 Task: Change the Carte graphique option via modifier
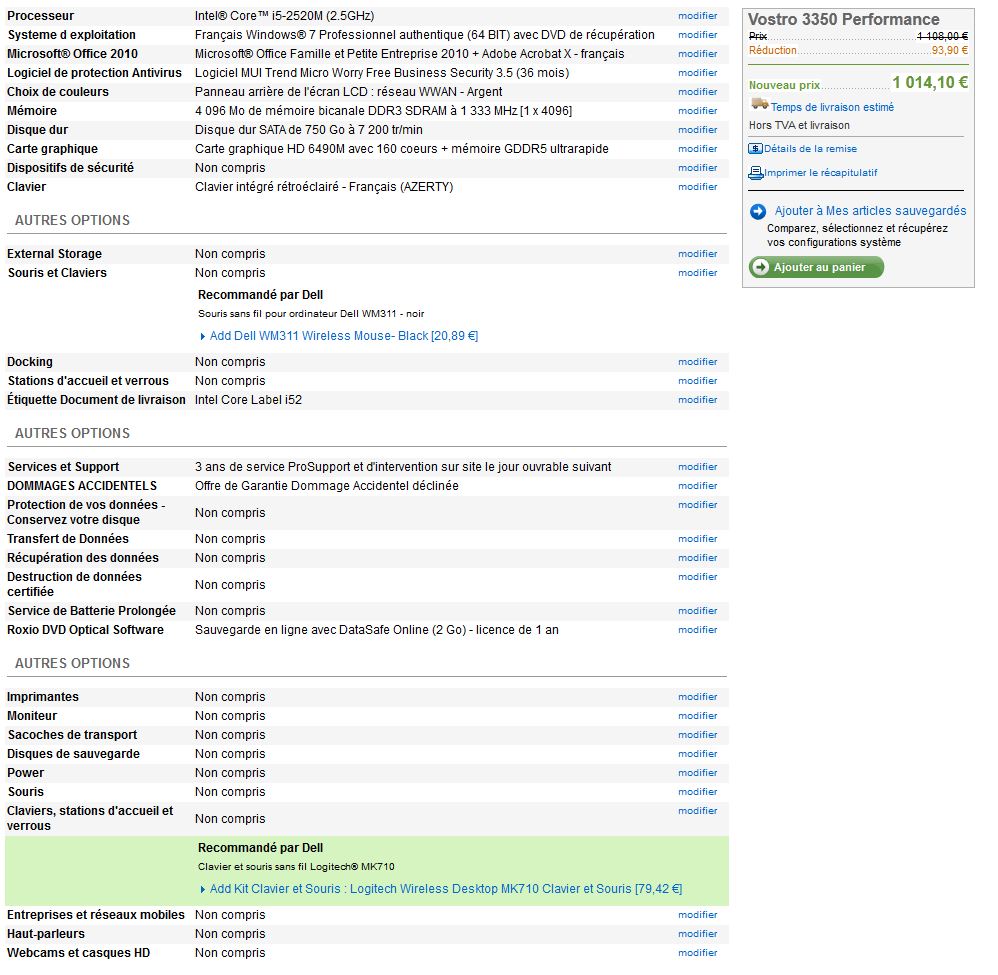[x=697, y=149]
